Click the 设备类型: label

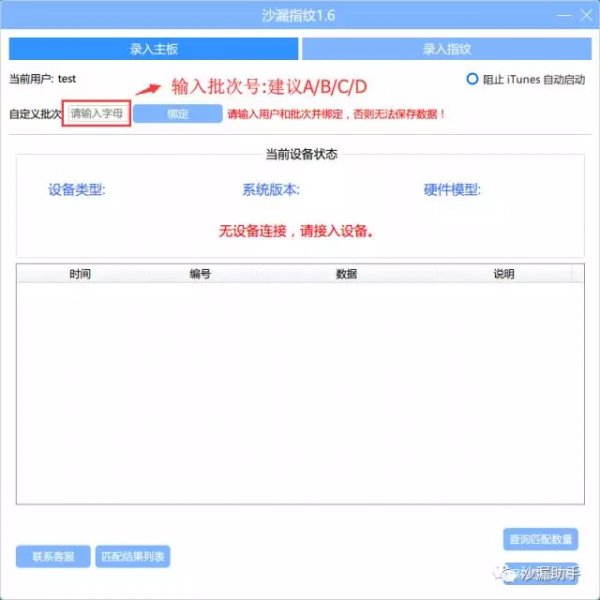coord(77,189)
